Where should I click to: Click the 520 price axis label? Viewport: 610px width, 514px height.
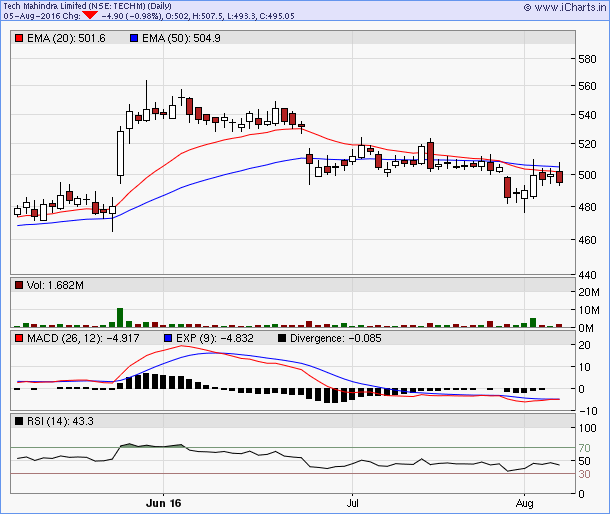pyautogui.click(x=587, y=144)
